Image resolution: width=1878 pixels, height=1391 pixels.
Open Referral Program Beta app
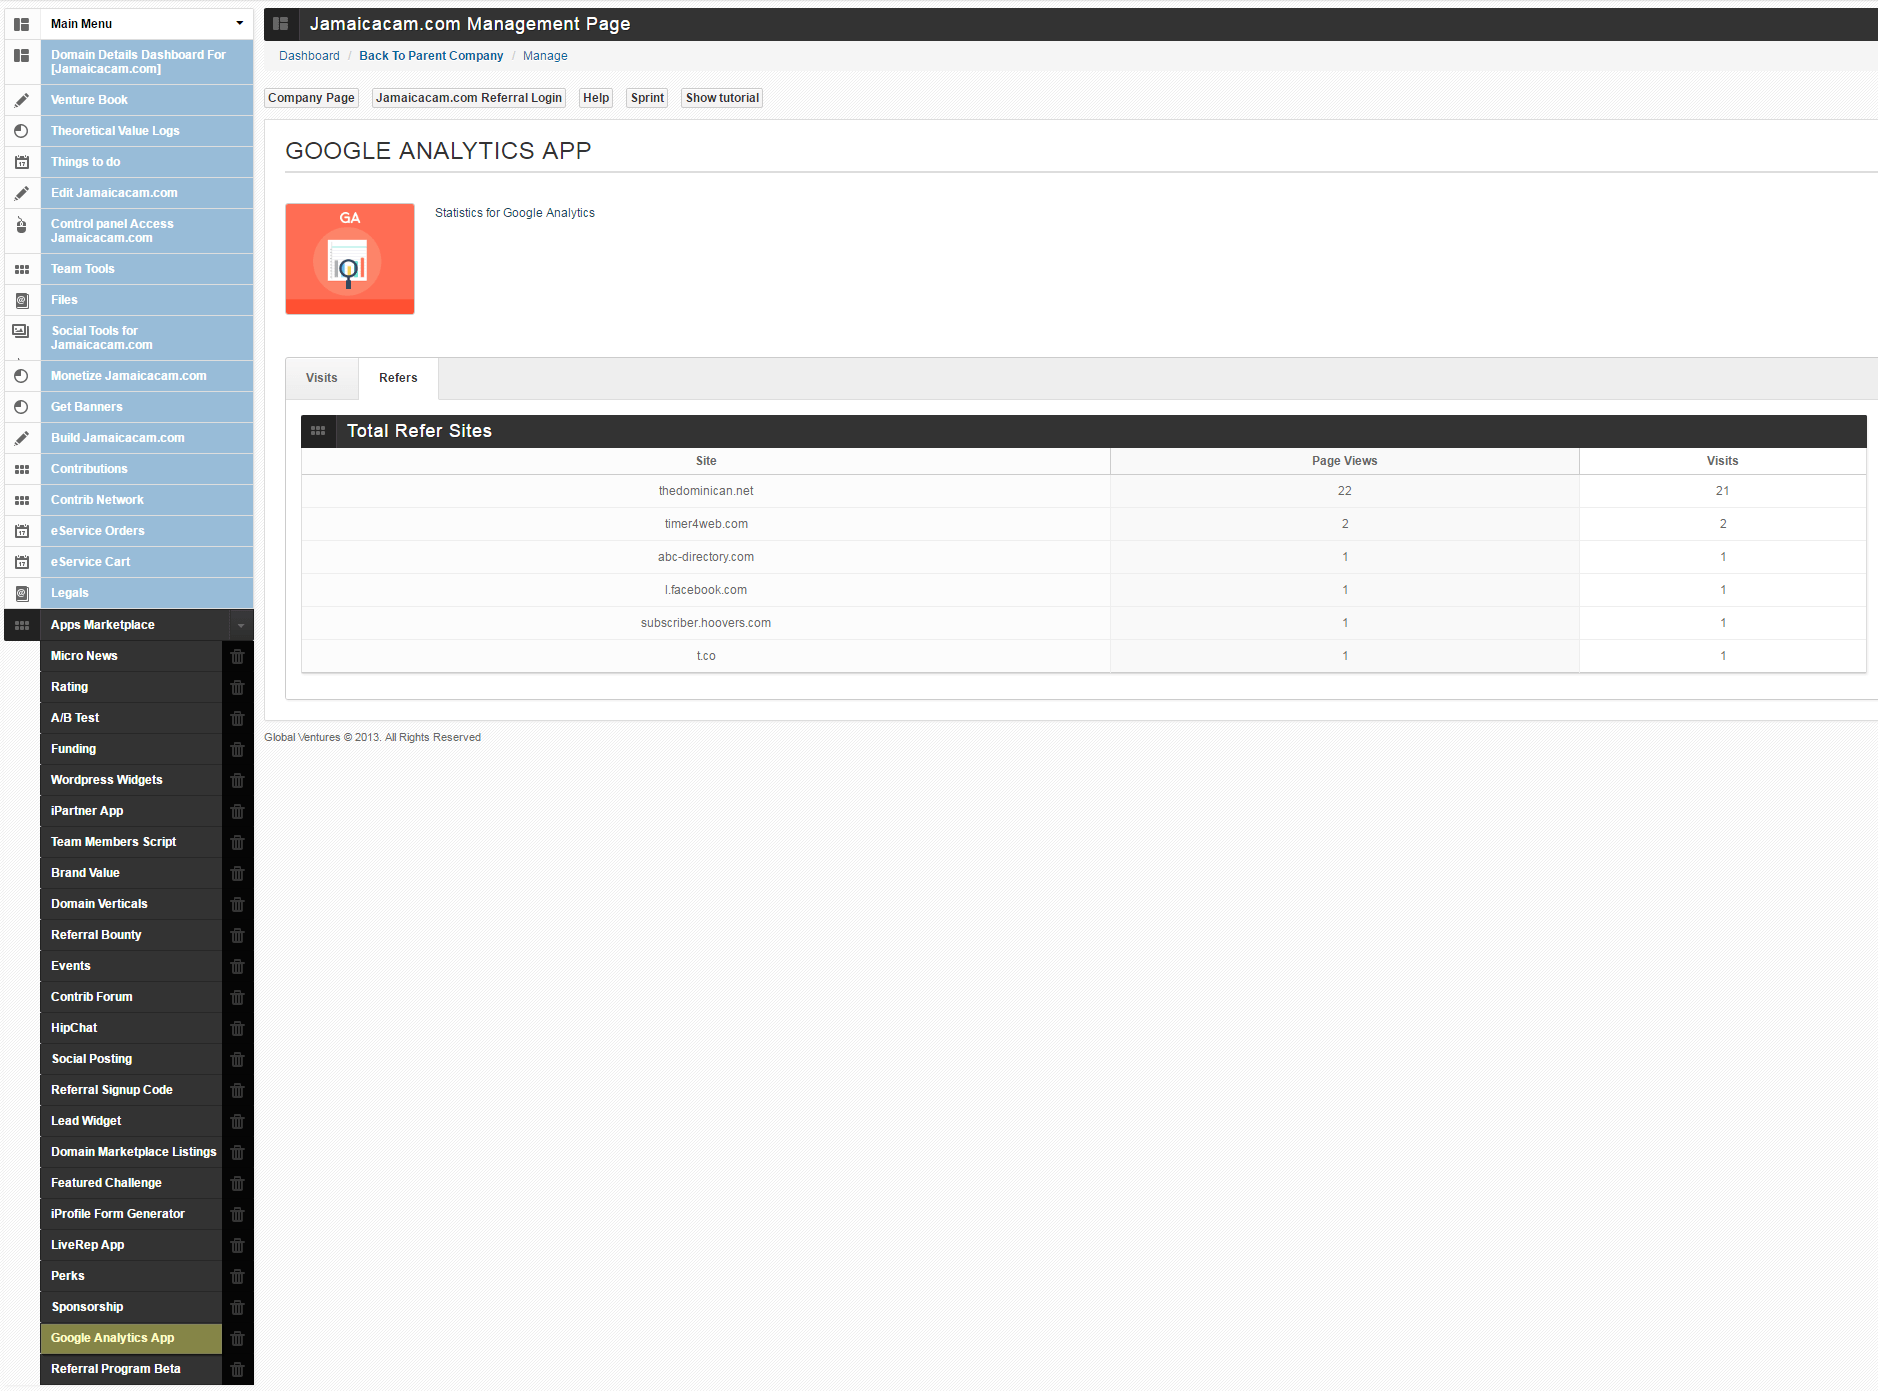[131, 1369]
